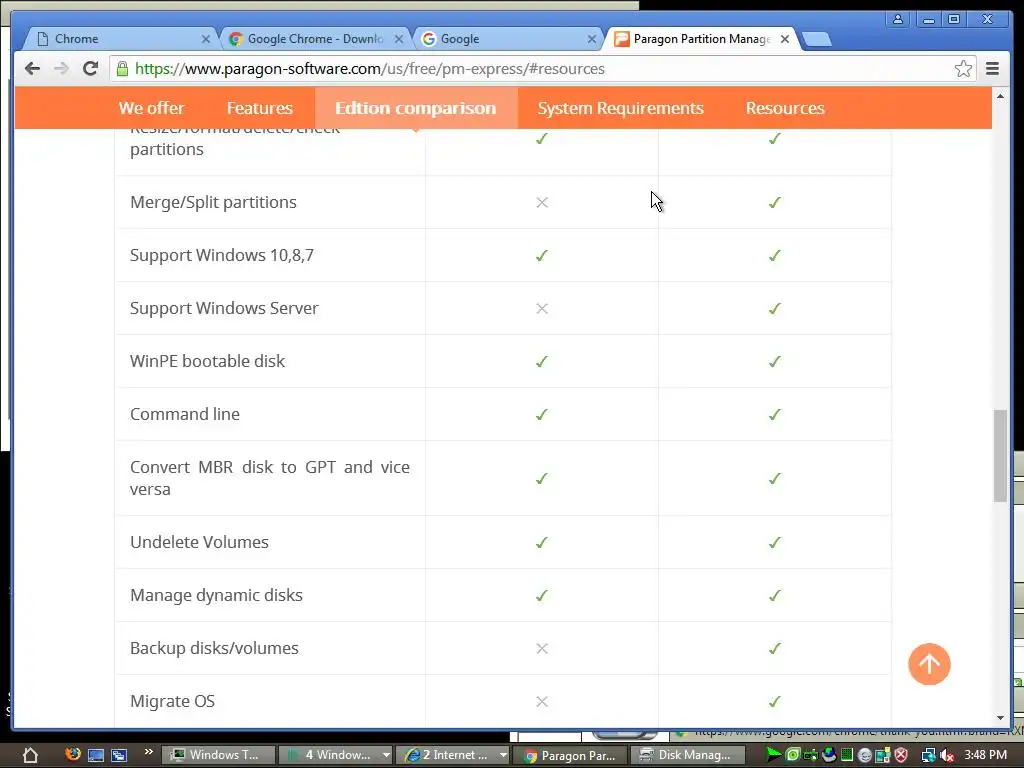Open a new tab with the new-tab button

coord(816,40)
